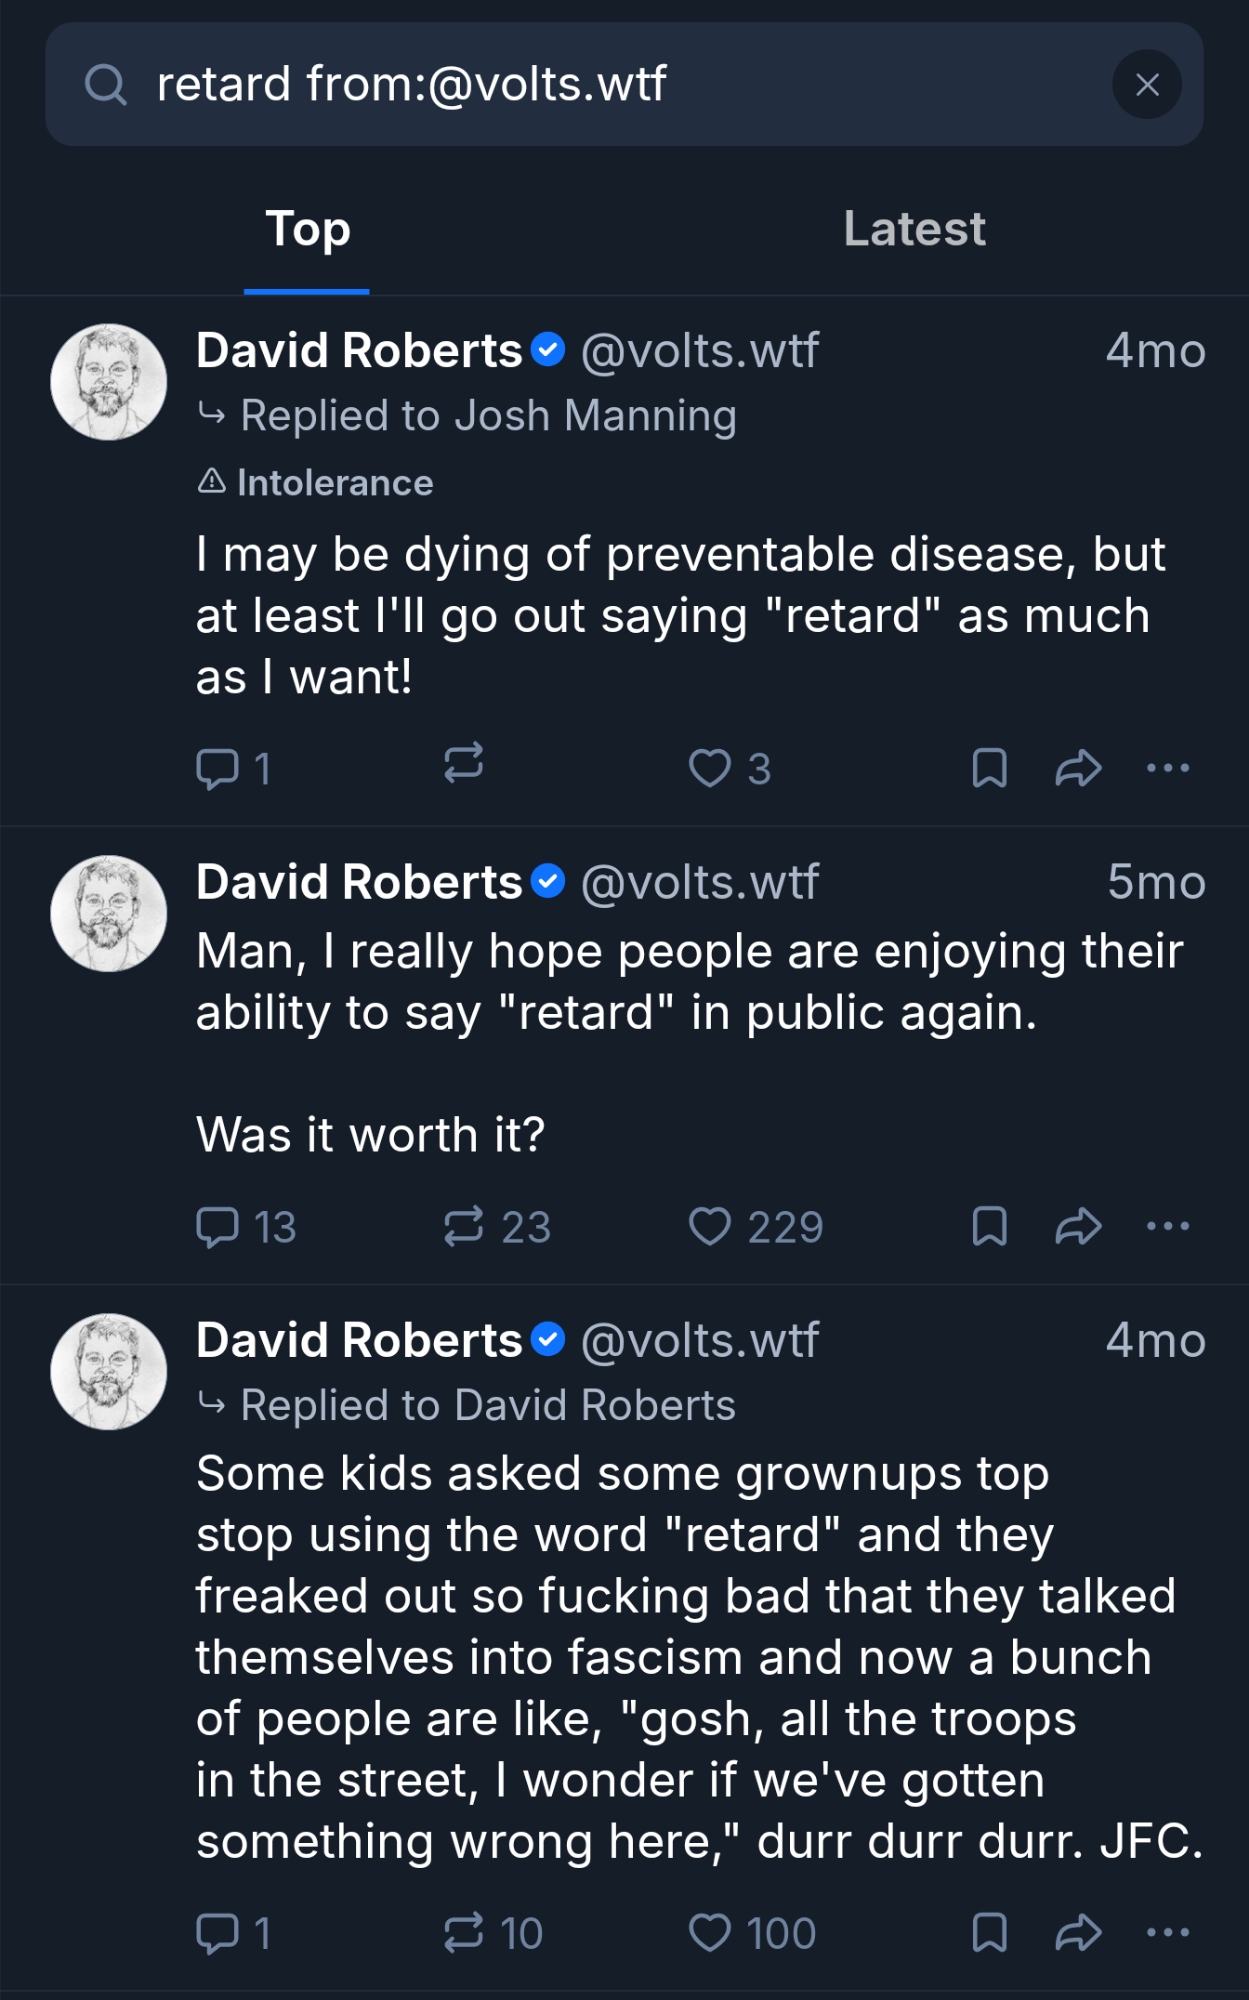
Task: Like the "Was it worth it?" post
Action: tap(710, 1227)
